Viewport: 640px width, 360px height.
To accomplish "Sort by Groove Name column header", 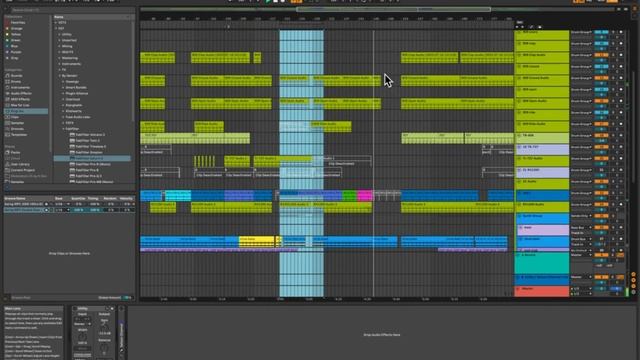I will click(x=15, y=198).
